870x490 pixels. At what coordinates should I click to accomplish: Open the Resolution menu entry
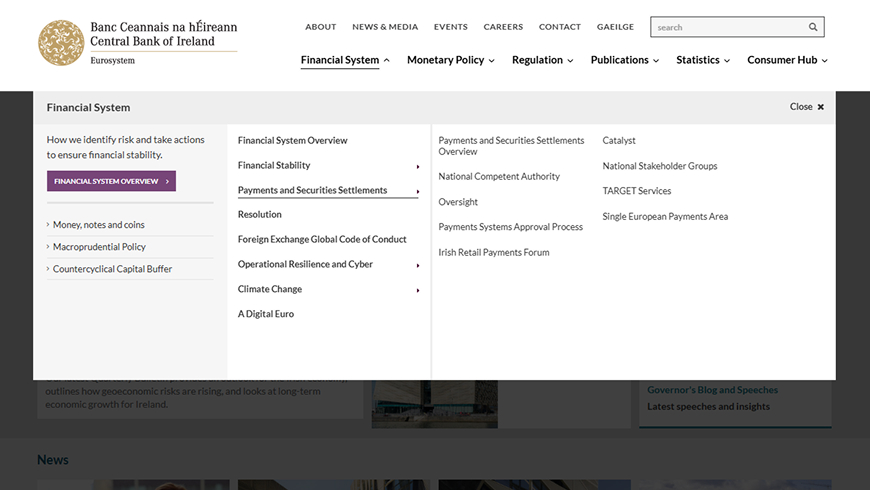point(260,214)
